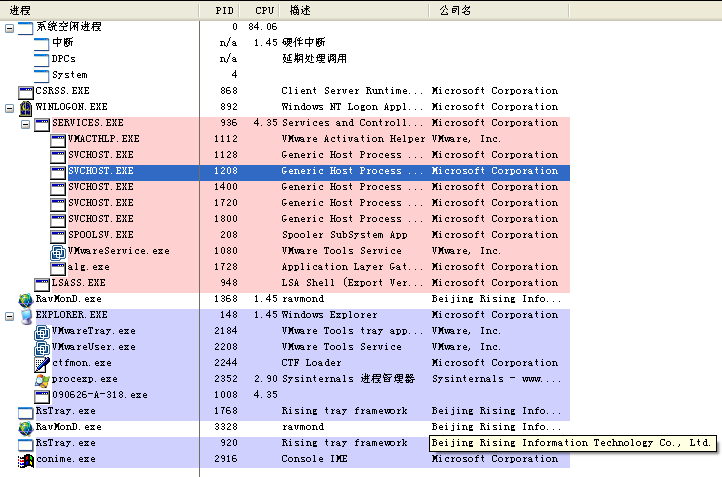Click PID value 1008
Image resolution: width=722 pixels, height=477 pixels.
point(226,395)
